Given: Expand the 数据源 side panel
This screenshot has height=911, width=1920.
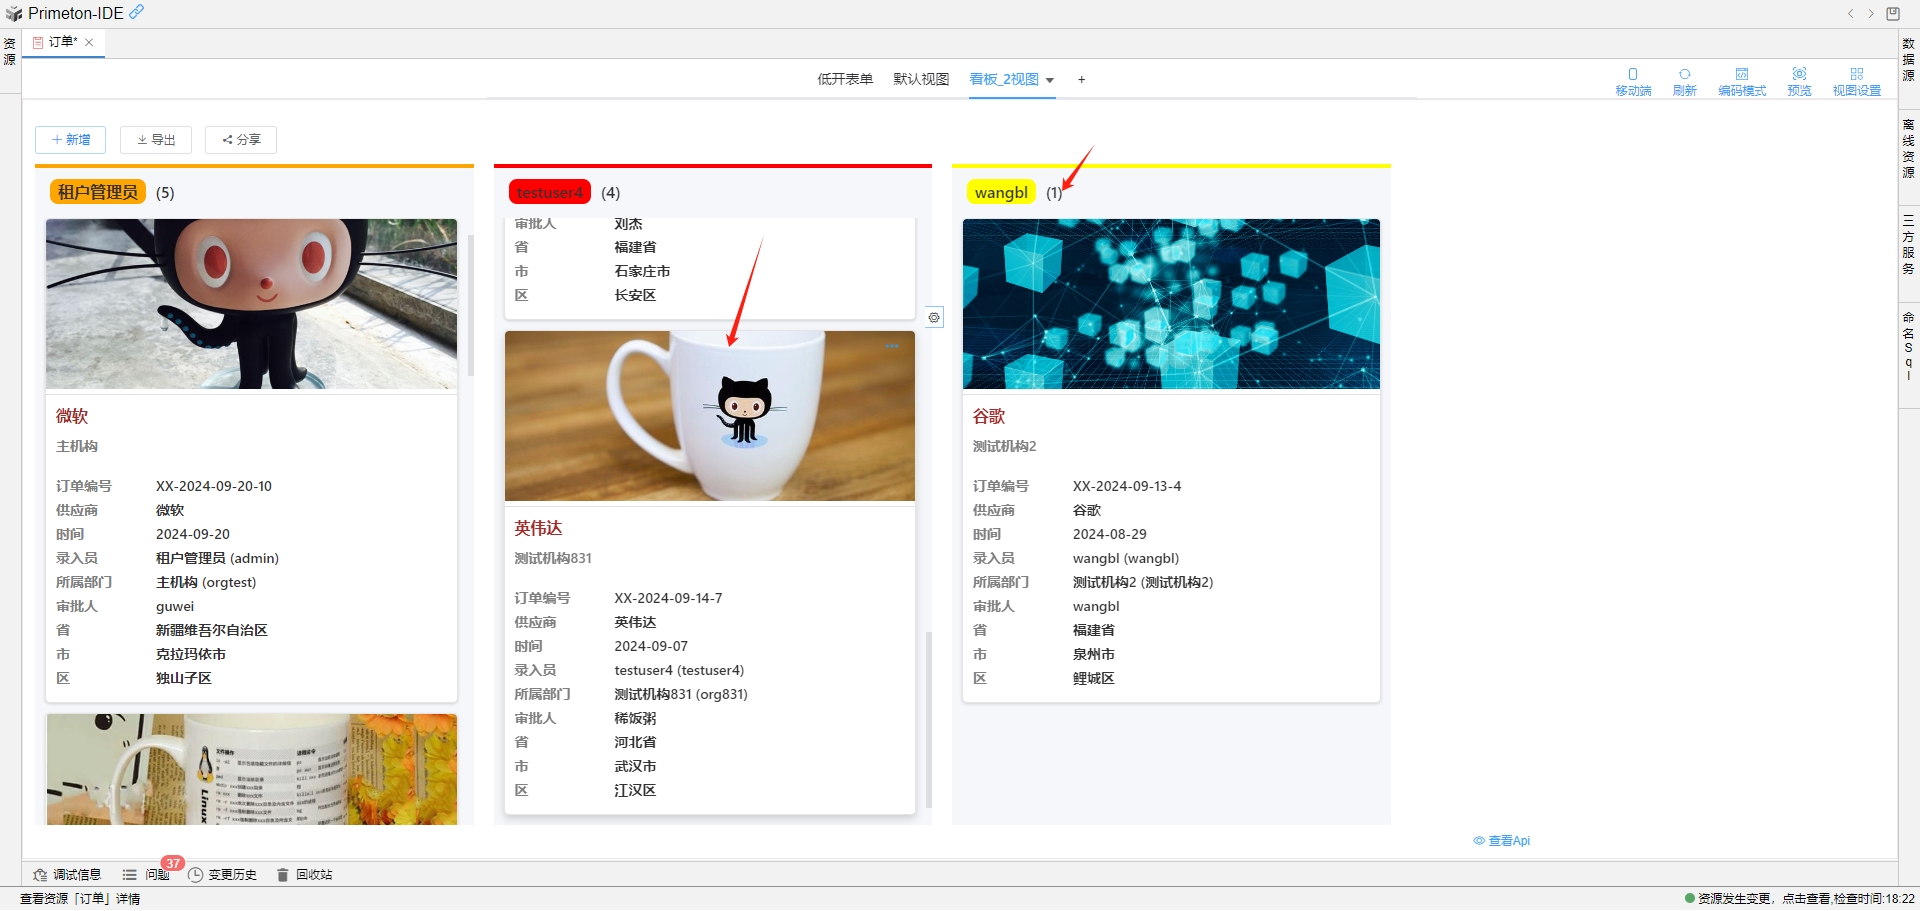Looking at the screenshot, I should coord(1908,60).
